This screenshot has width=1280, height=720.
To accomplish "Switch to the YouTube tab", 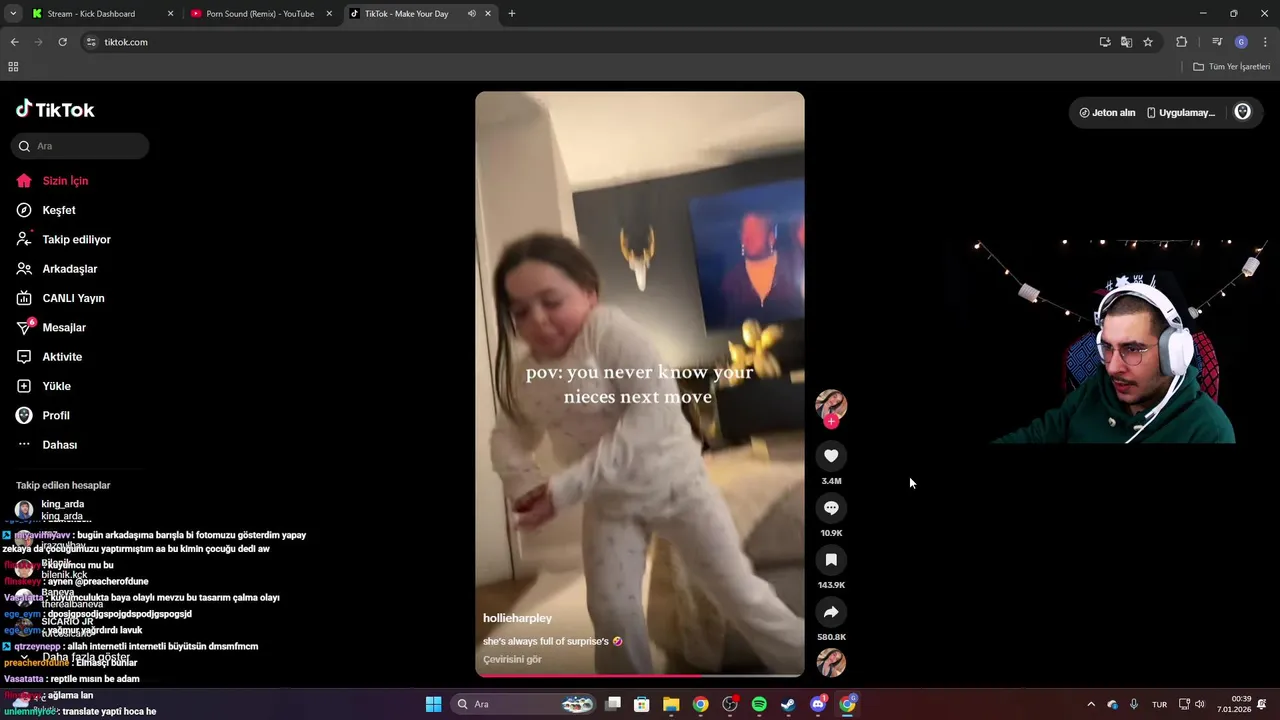I will tap(260, 14).
